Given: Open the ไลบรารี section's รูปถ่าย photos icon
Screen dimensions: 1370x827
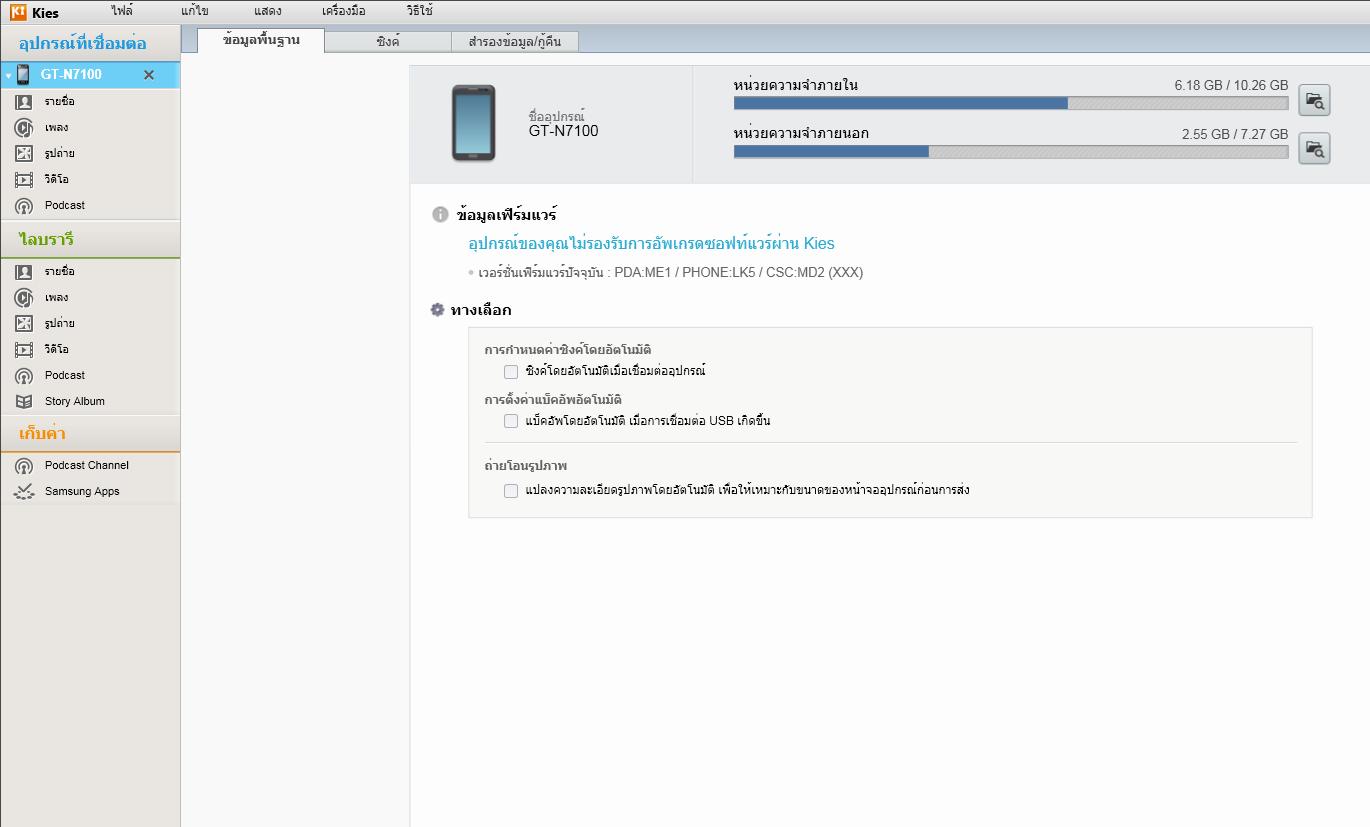Looking at the screenshot, I should click(x=24, y=324).
